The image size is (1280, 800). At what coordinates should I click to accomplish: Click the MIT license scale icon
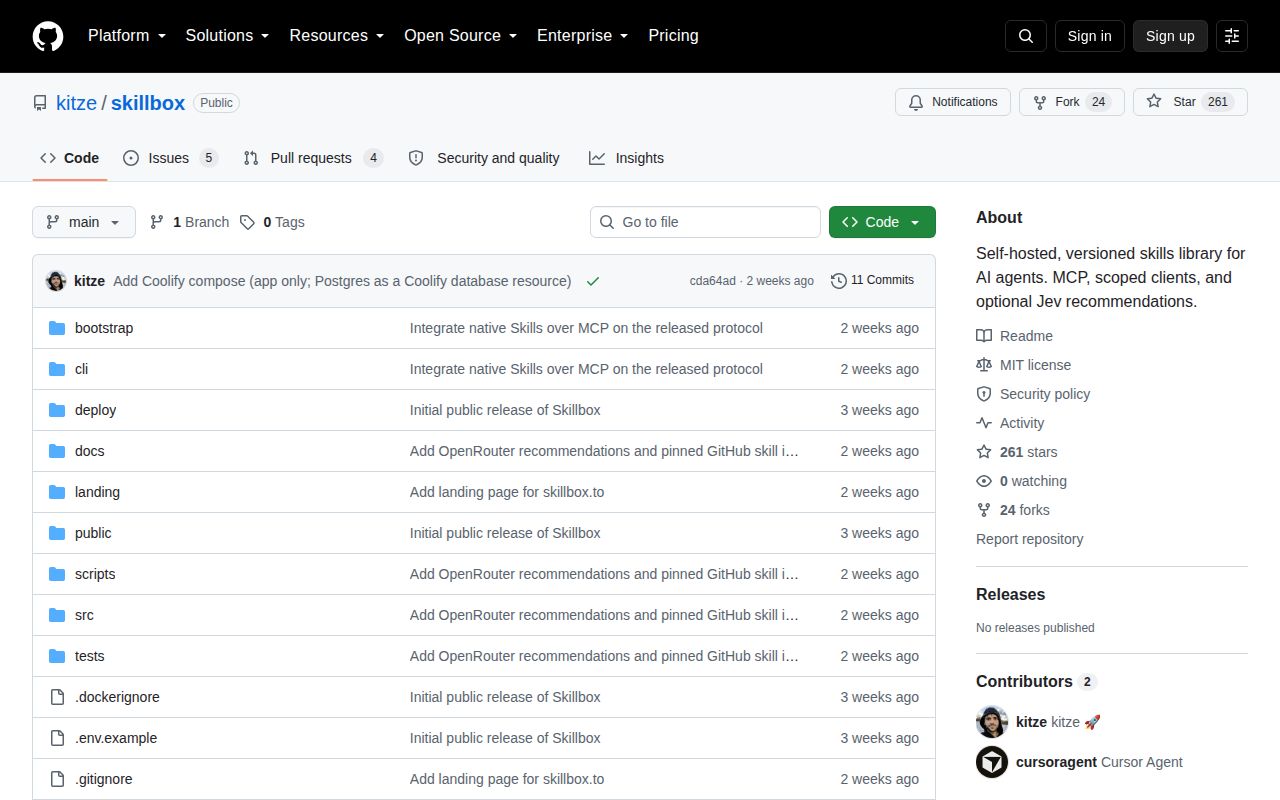click(984, 365)
